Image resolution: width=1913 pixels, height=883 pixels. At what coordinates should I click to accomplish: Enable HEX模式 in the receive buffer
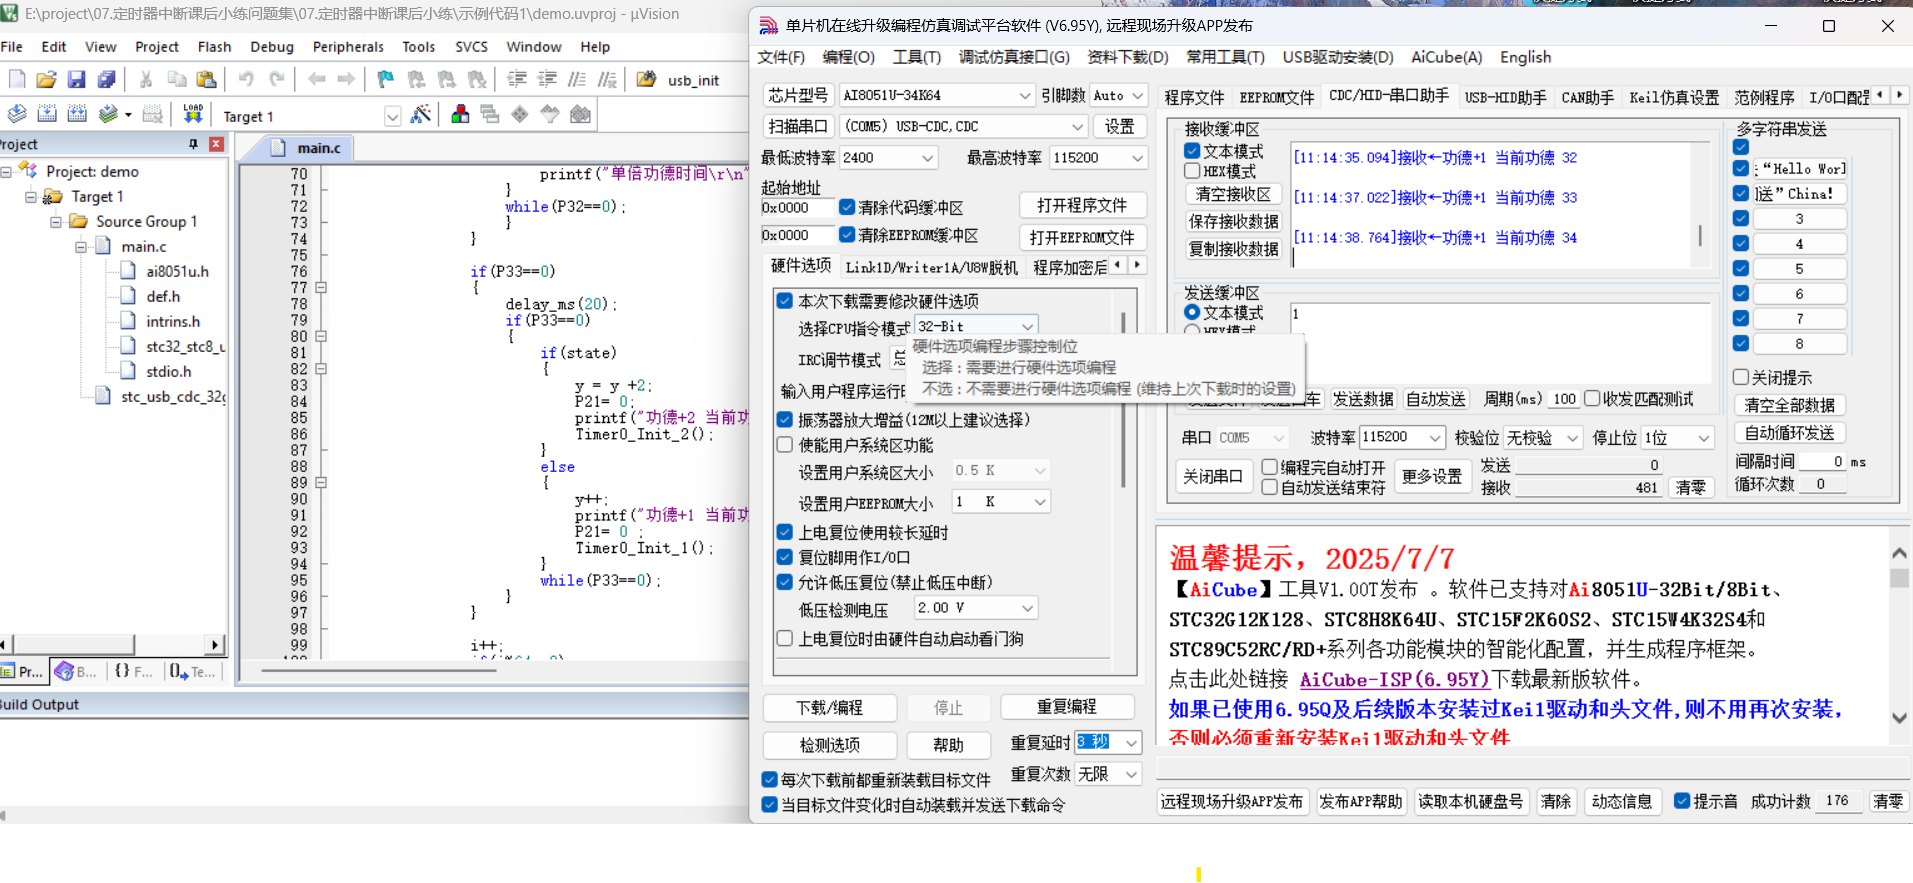click(x=1192, y=171)
